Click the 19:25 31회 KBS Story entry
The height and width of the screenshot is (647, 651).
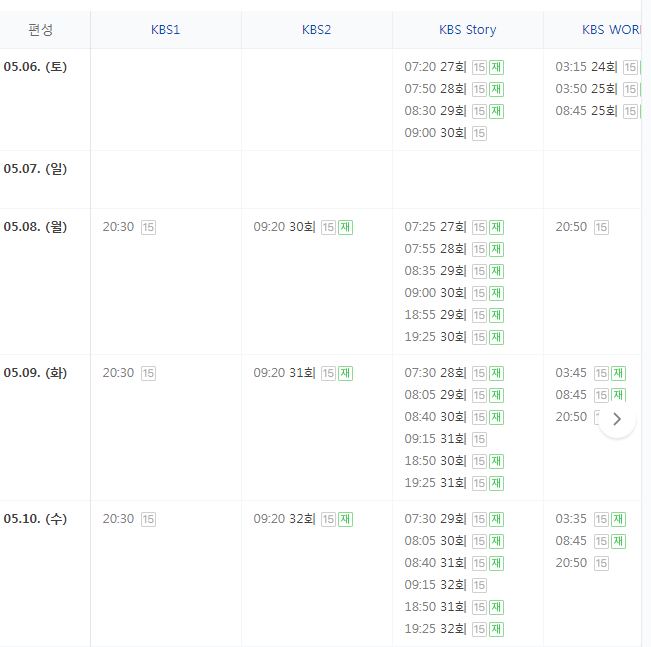click(454, 483)
